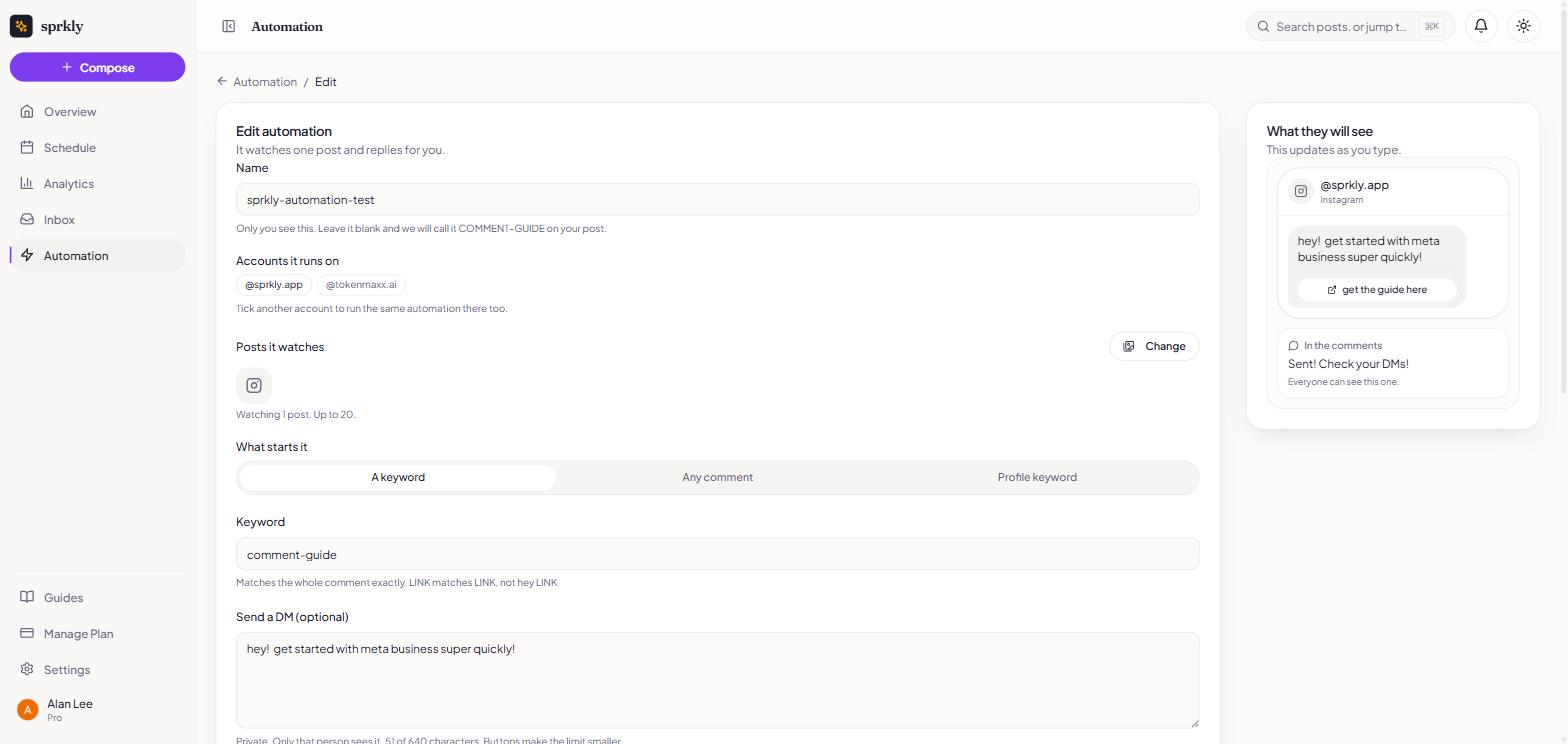The height and width of the screenshot is (744, 1568).
Task: Open the watched Instagram post thumbnail
Action: tap(254, 385)
